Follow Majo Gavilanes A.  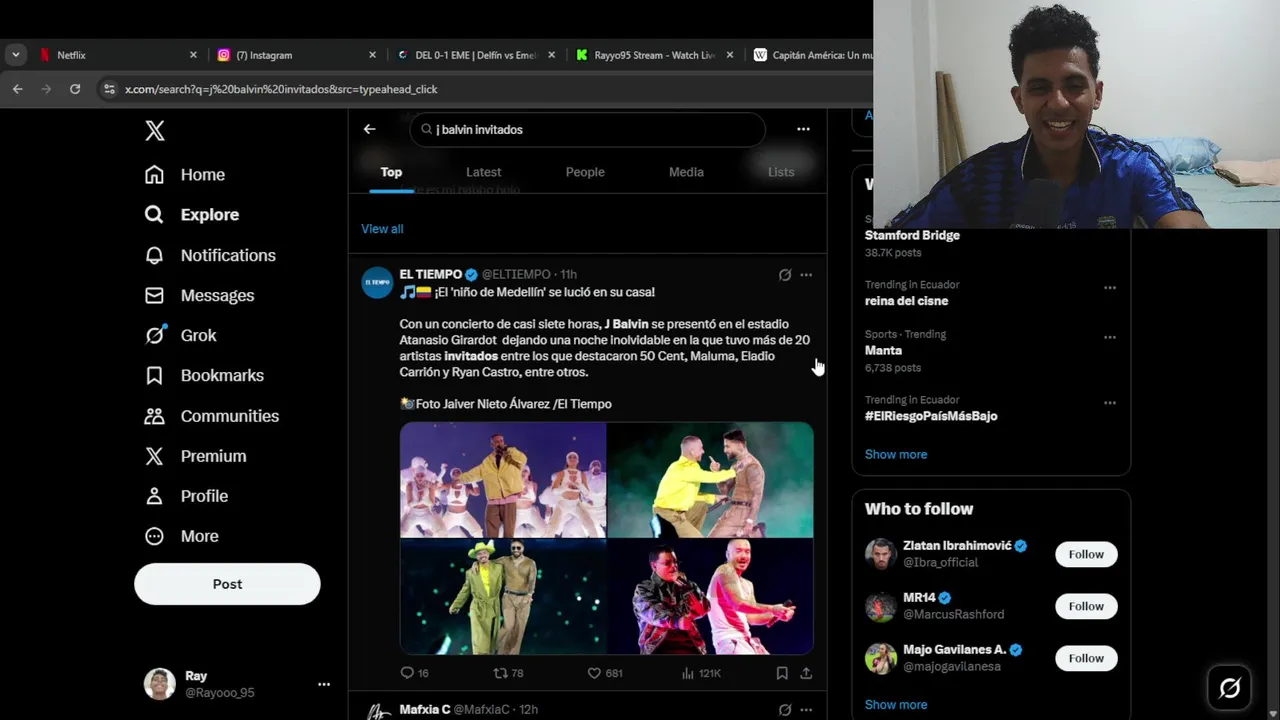pos(1086,658)
